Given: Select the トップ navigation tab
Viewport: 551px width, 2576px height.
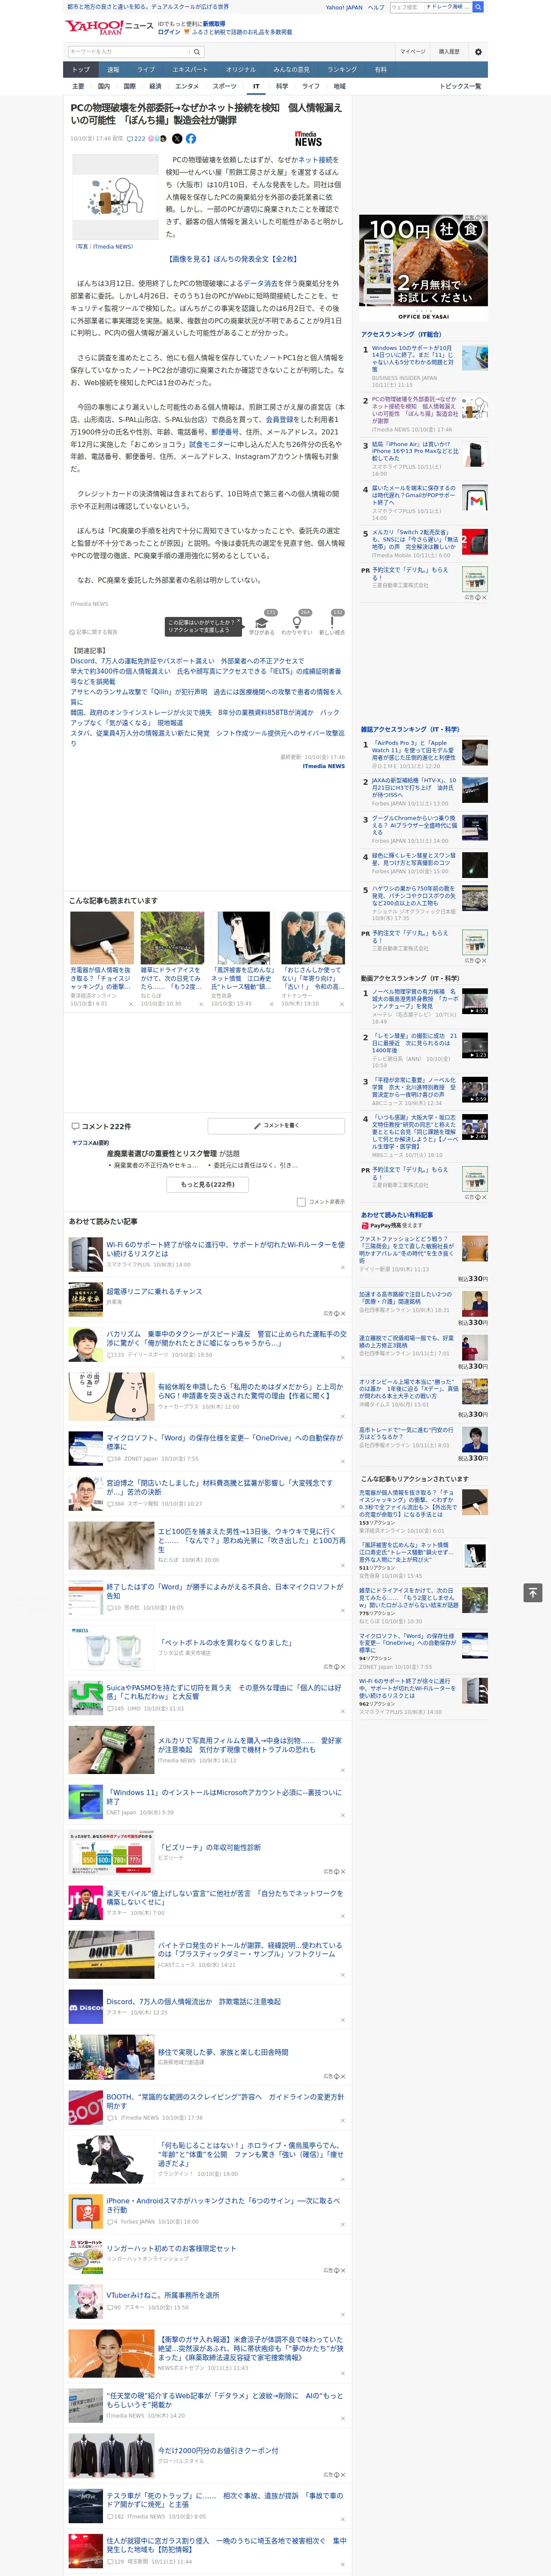Looking at the screenshot, I should tap(81, 69).
